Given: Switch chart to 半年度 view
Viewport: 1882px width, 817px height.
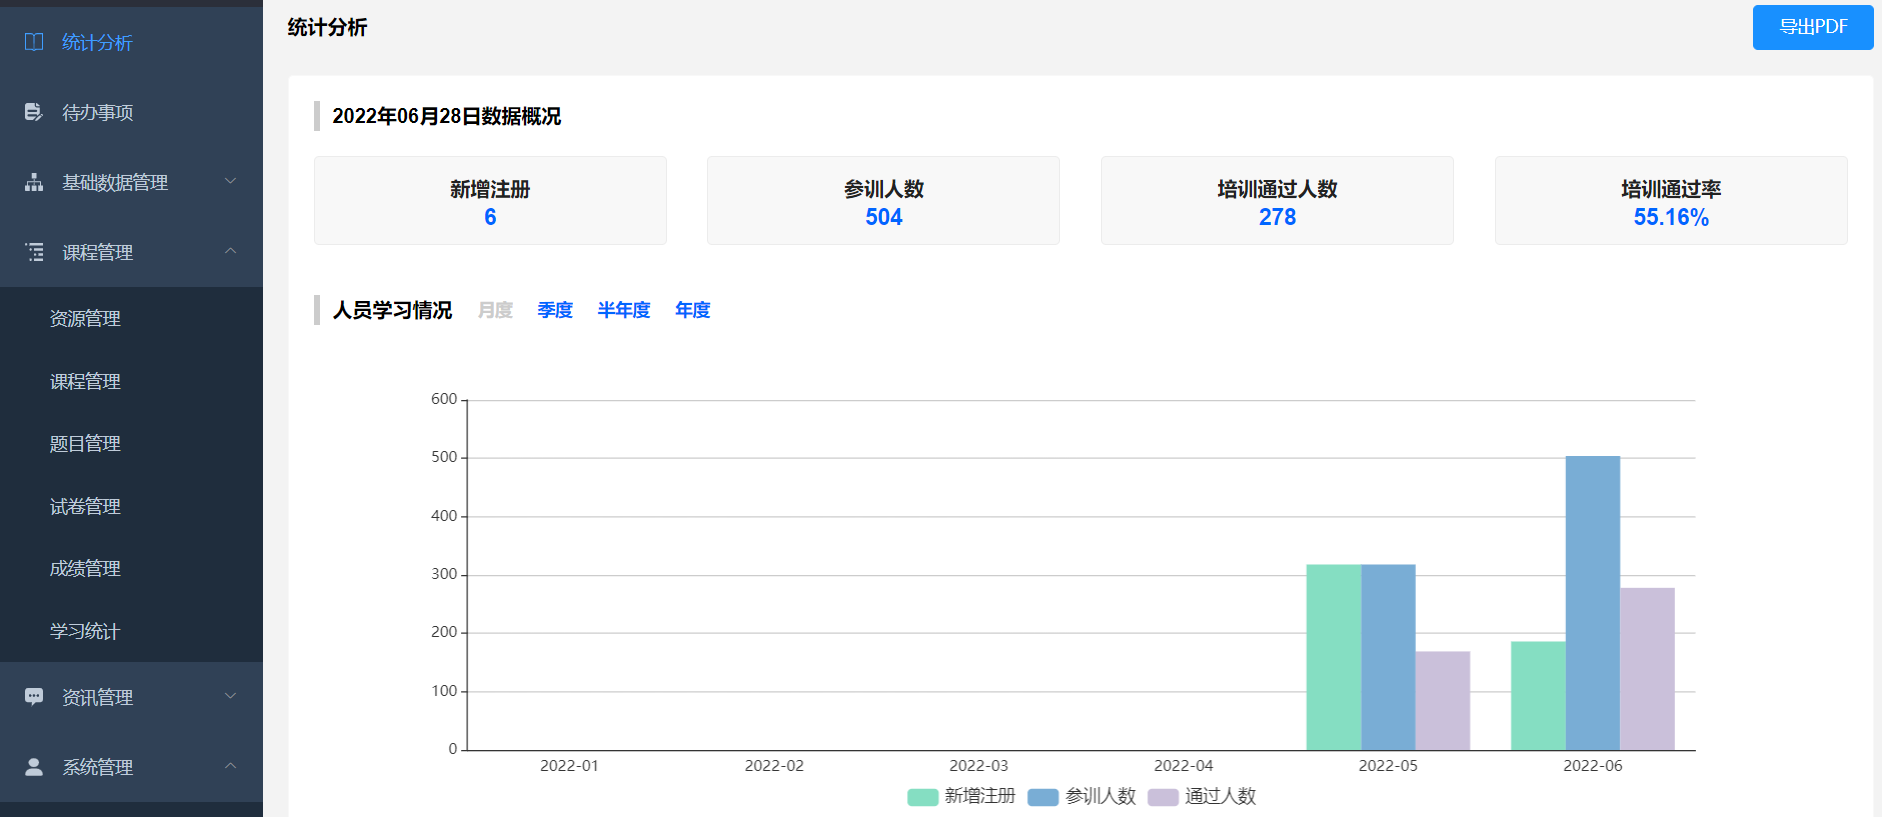Looking at the screenshot, I should (x=624, y=310).
